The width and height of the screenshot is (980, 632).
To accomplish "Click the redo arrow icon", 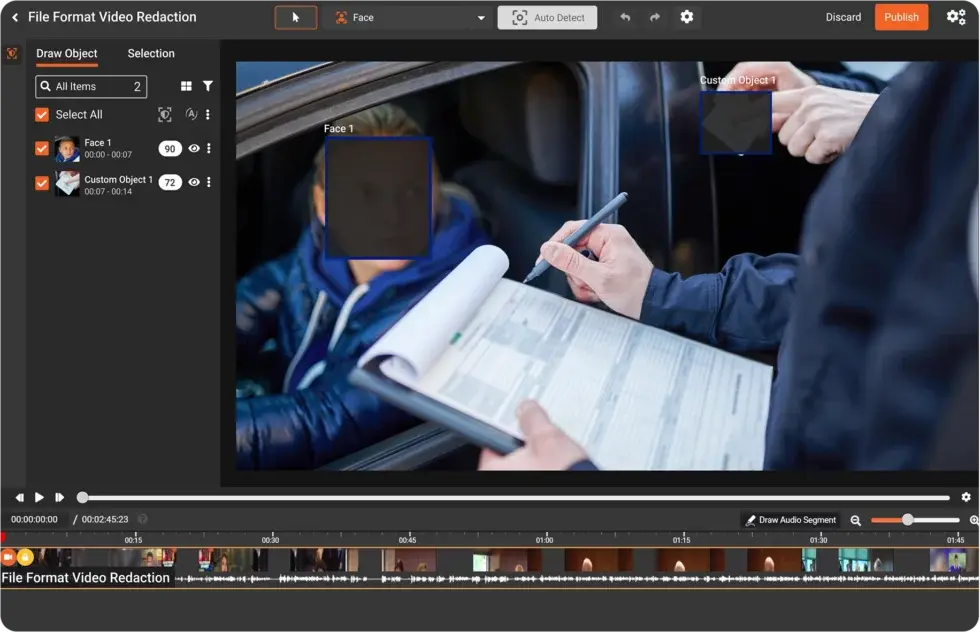I will coord(655,17).
